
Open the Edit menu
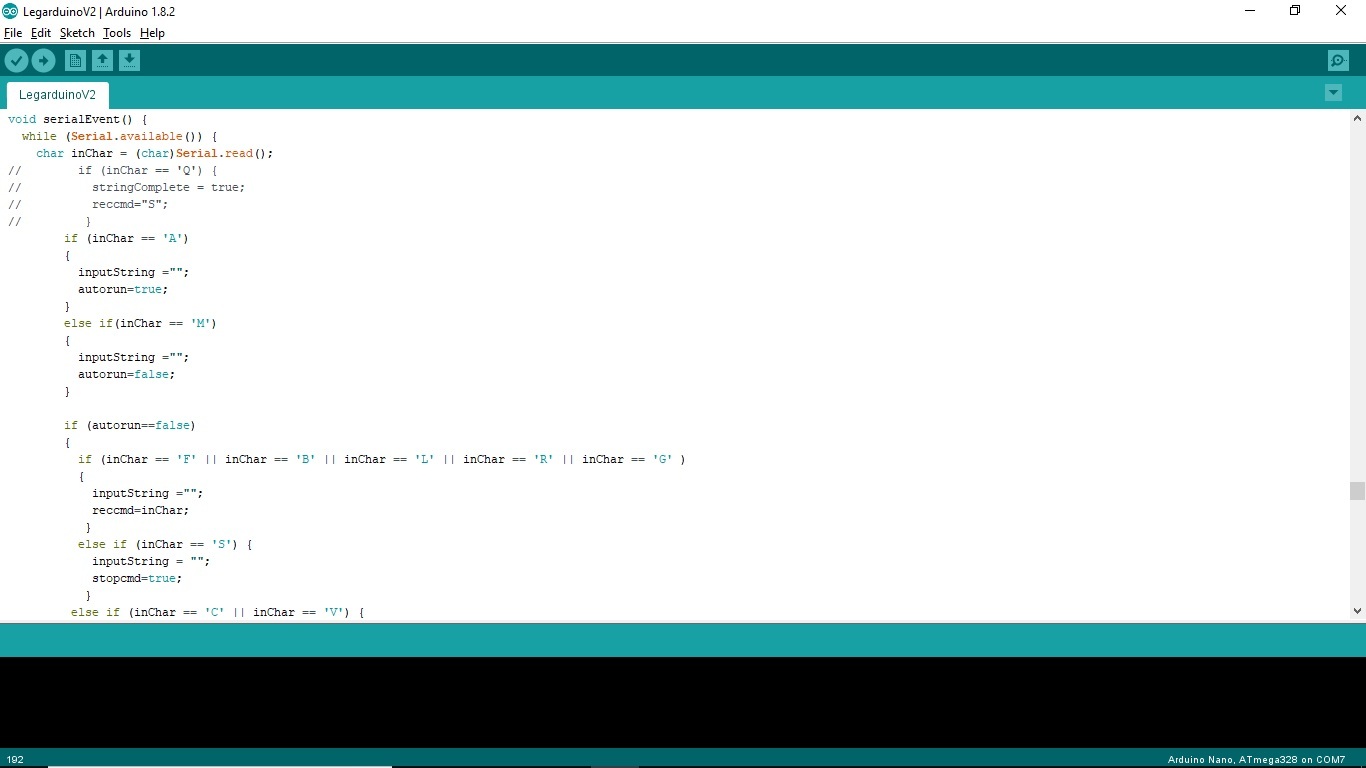point(40,33)
